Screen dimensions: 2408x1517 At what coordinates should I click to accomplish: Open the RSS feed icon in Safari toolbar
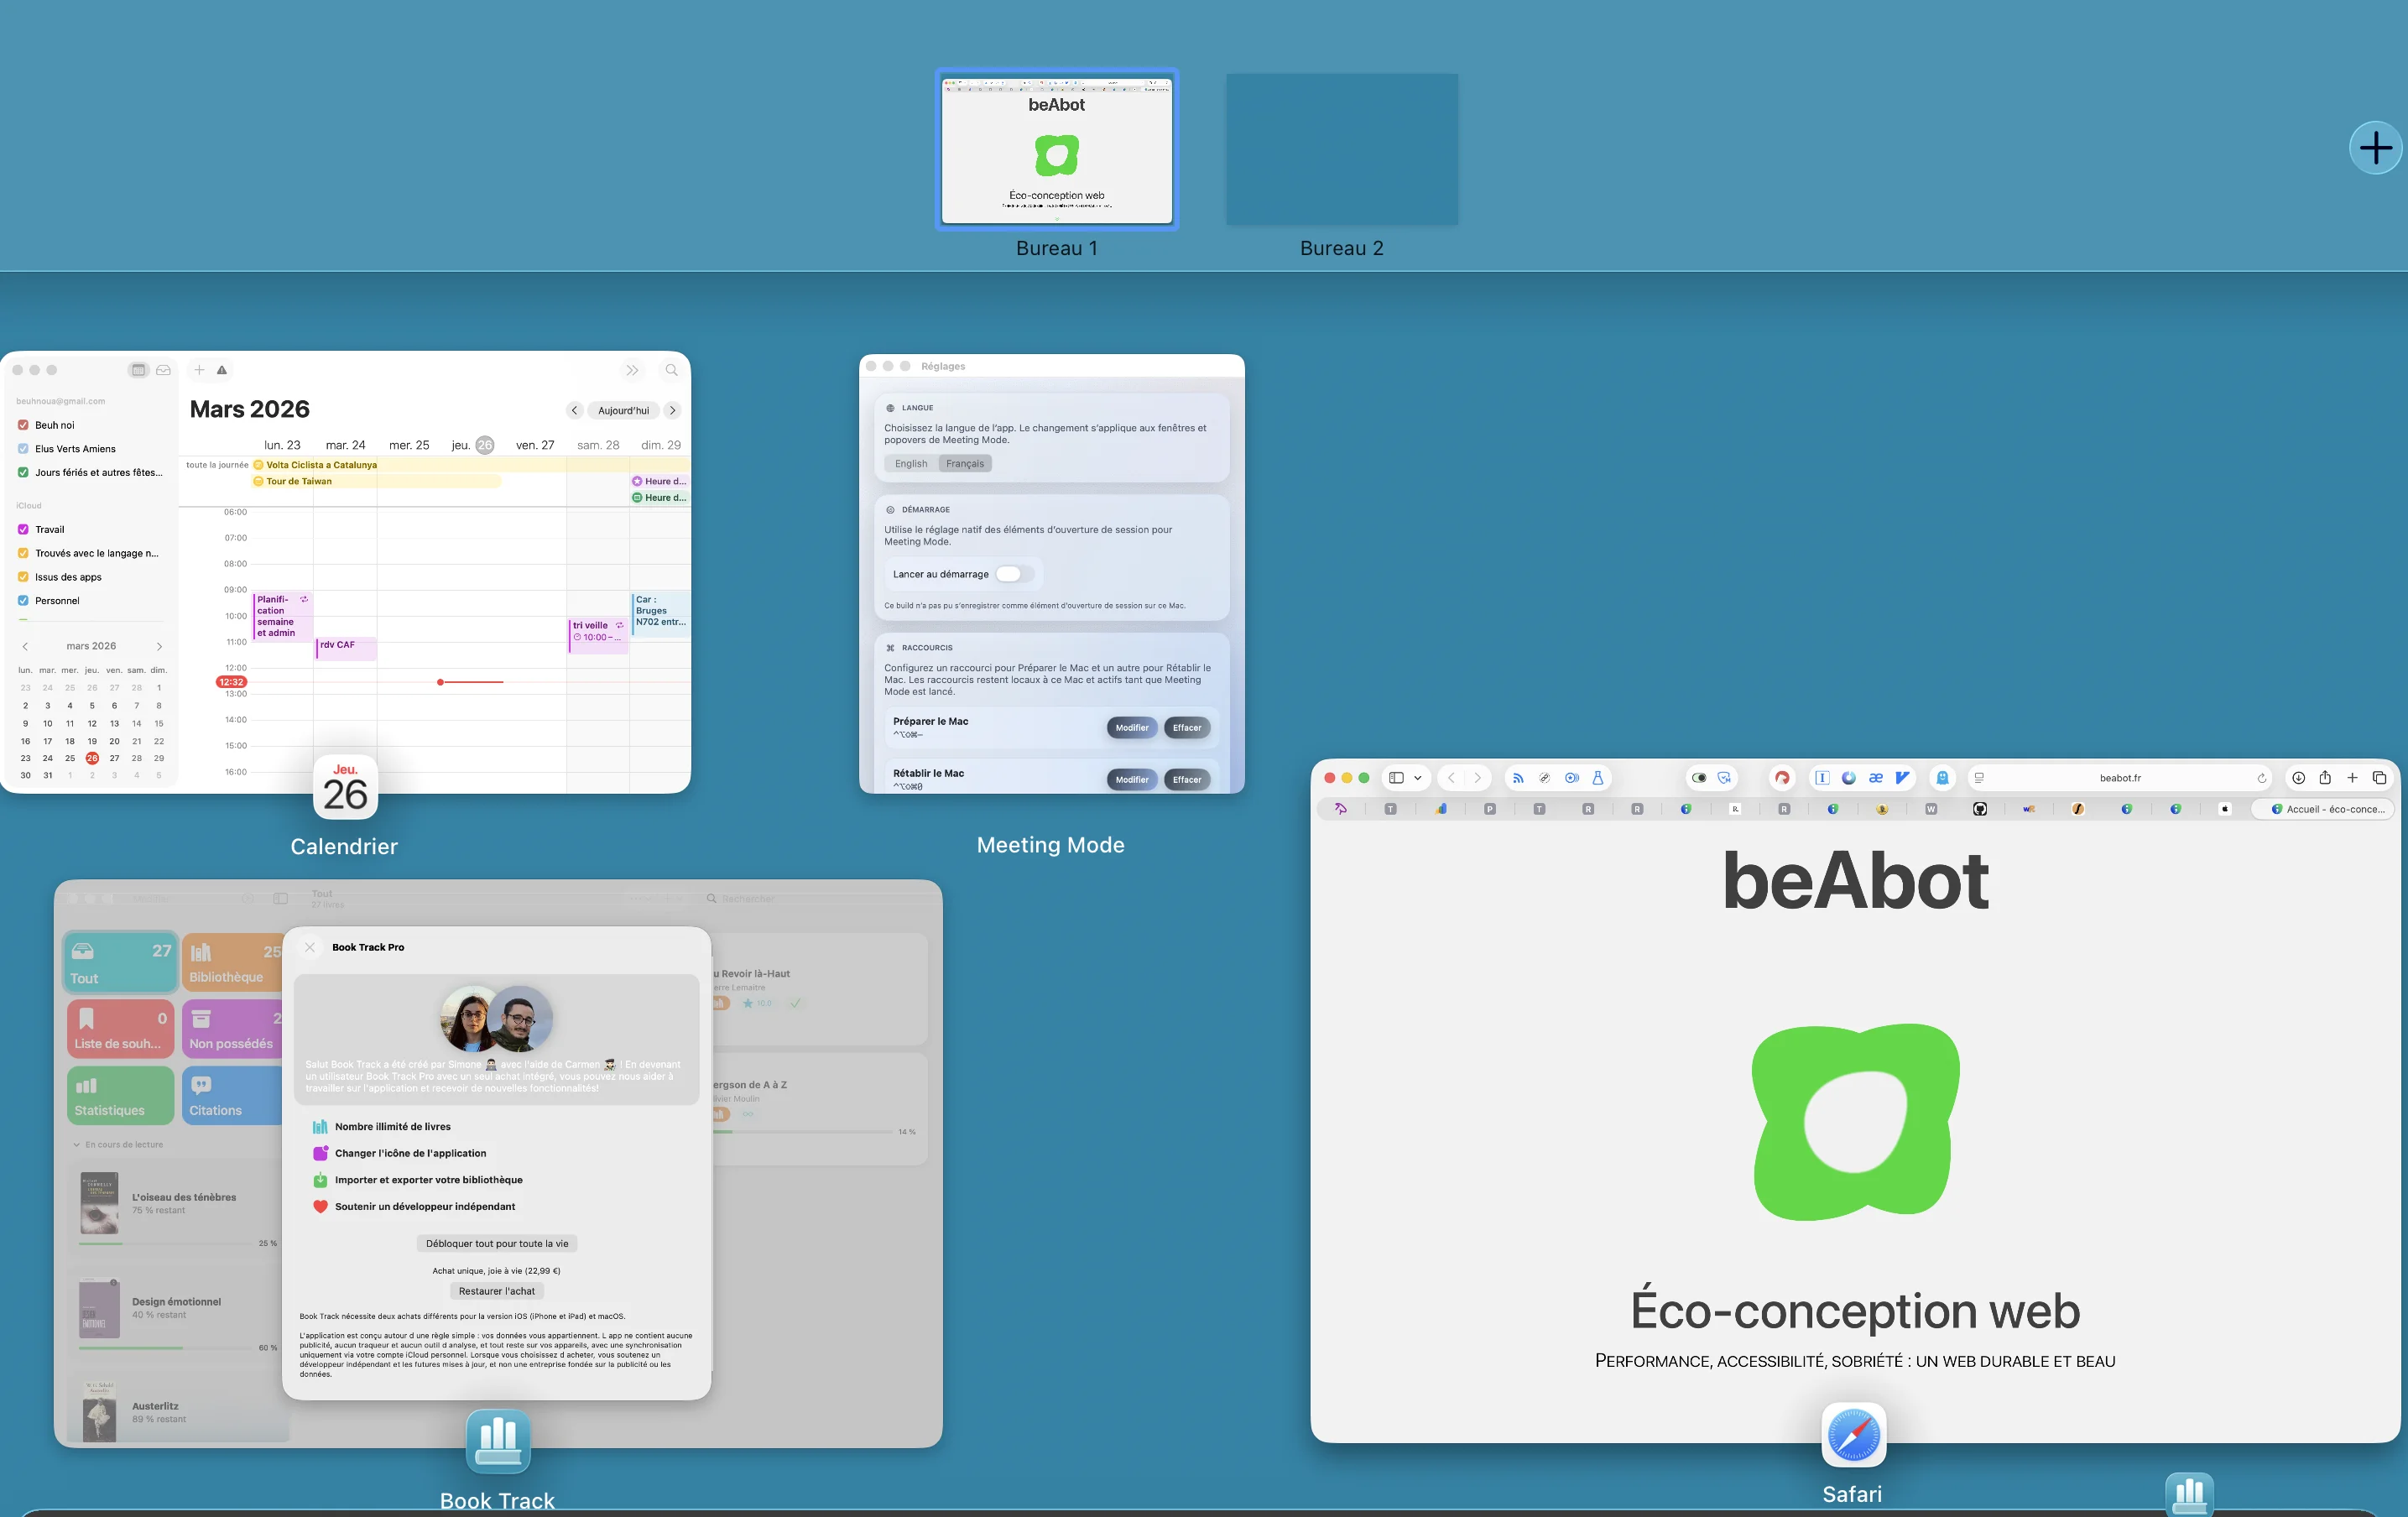[1518, 778]
